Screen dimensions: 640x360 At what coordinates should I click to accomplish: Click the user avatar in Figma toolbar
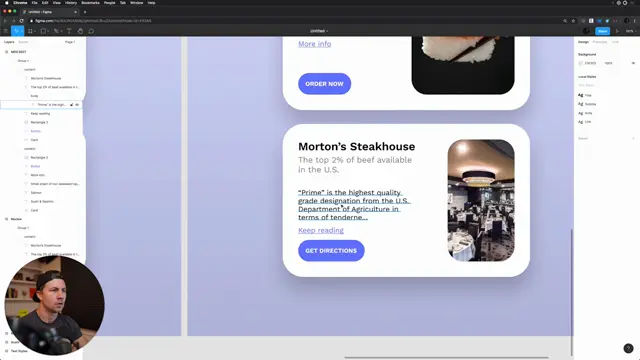(586, 31)
